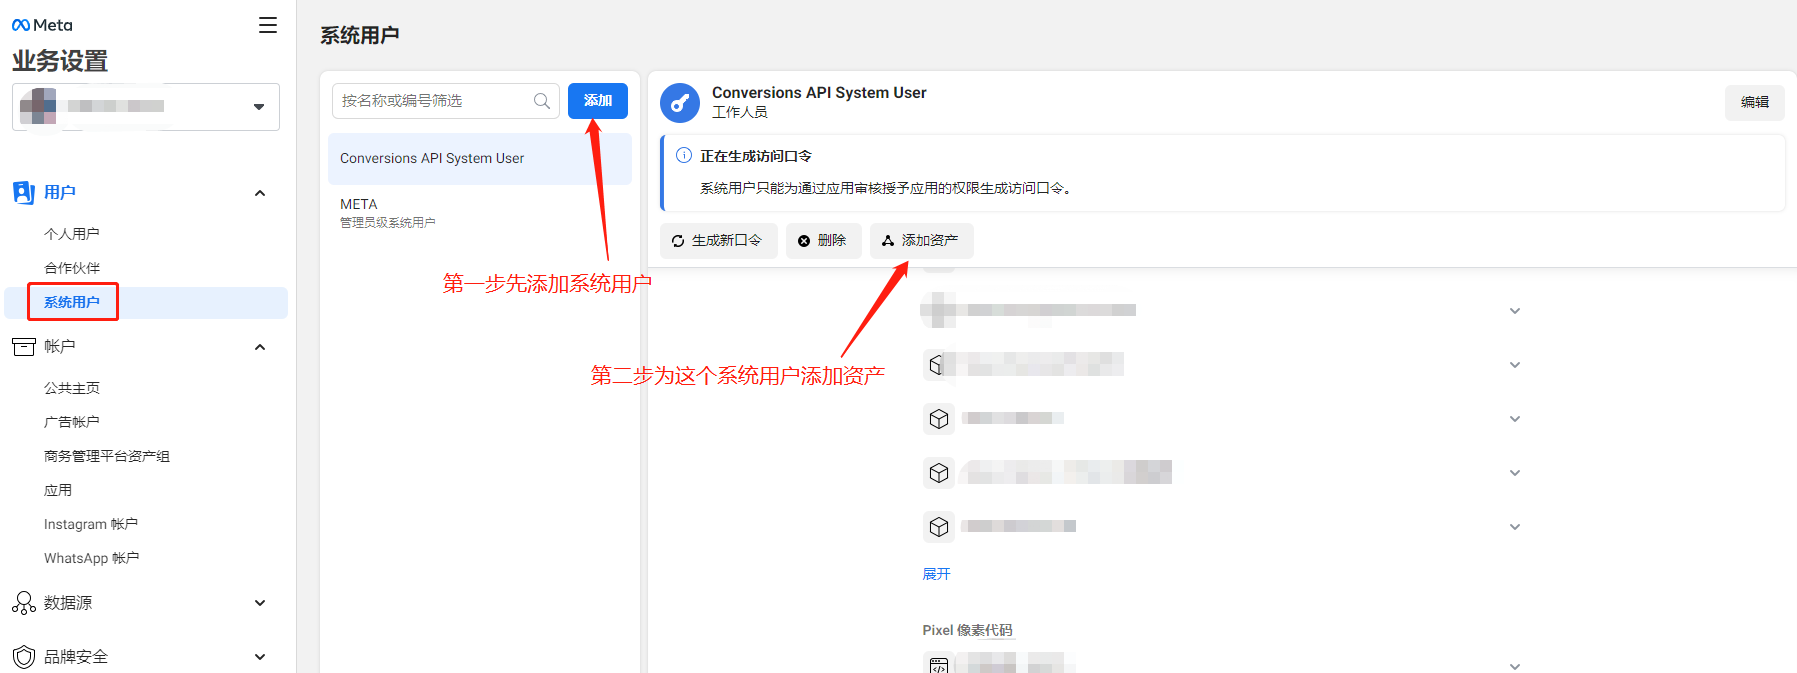1797x673 pixels.
Task: Open the business account selector dropdown
Action: point(146,107)
